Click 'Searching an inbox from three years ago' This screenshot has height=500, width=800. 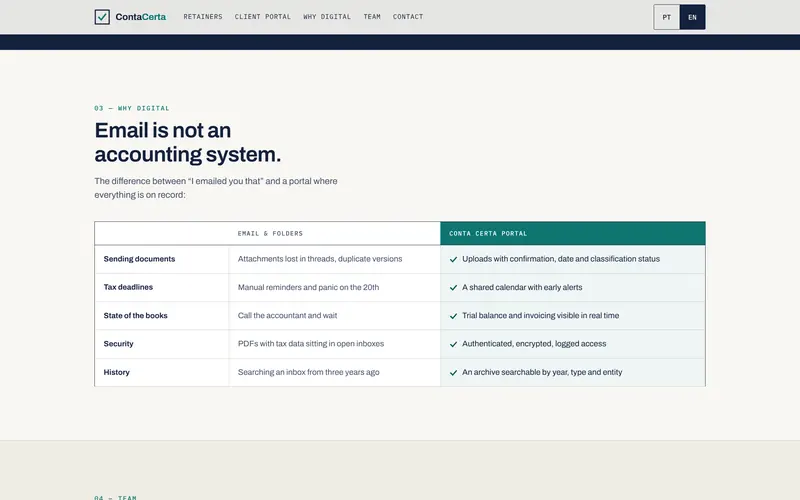[x=309, y=372]
